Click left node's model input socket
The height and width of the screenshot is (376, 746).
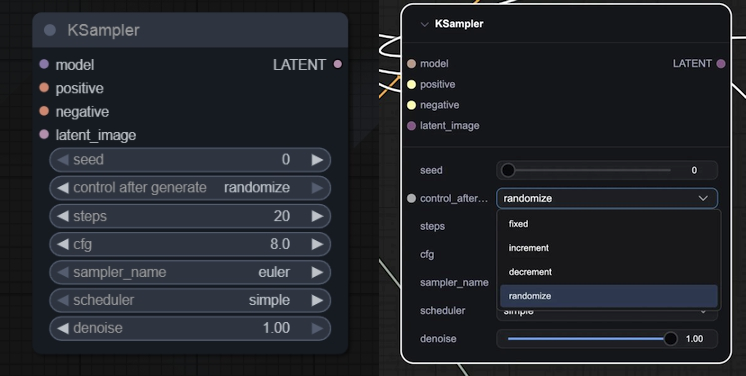(x=44, y=64)
